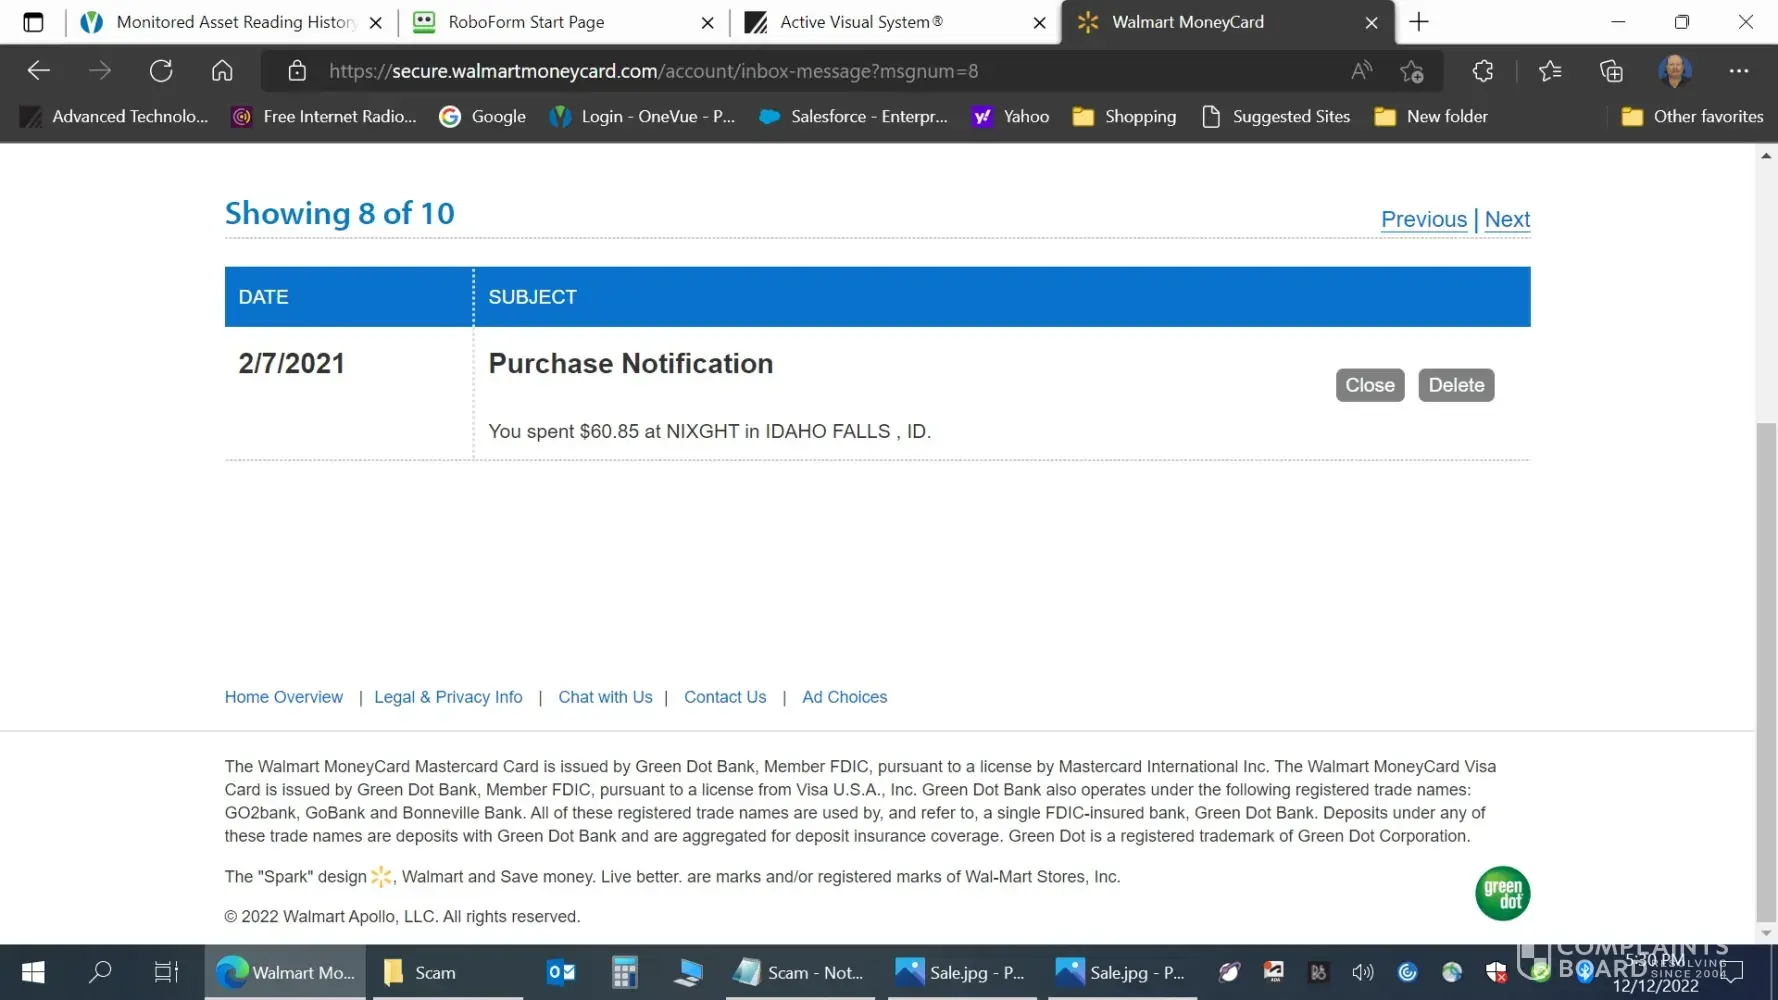Open Outlook from the taskbar
1778x1000 pixels.
click(561, 972)
